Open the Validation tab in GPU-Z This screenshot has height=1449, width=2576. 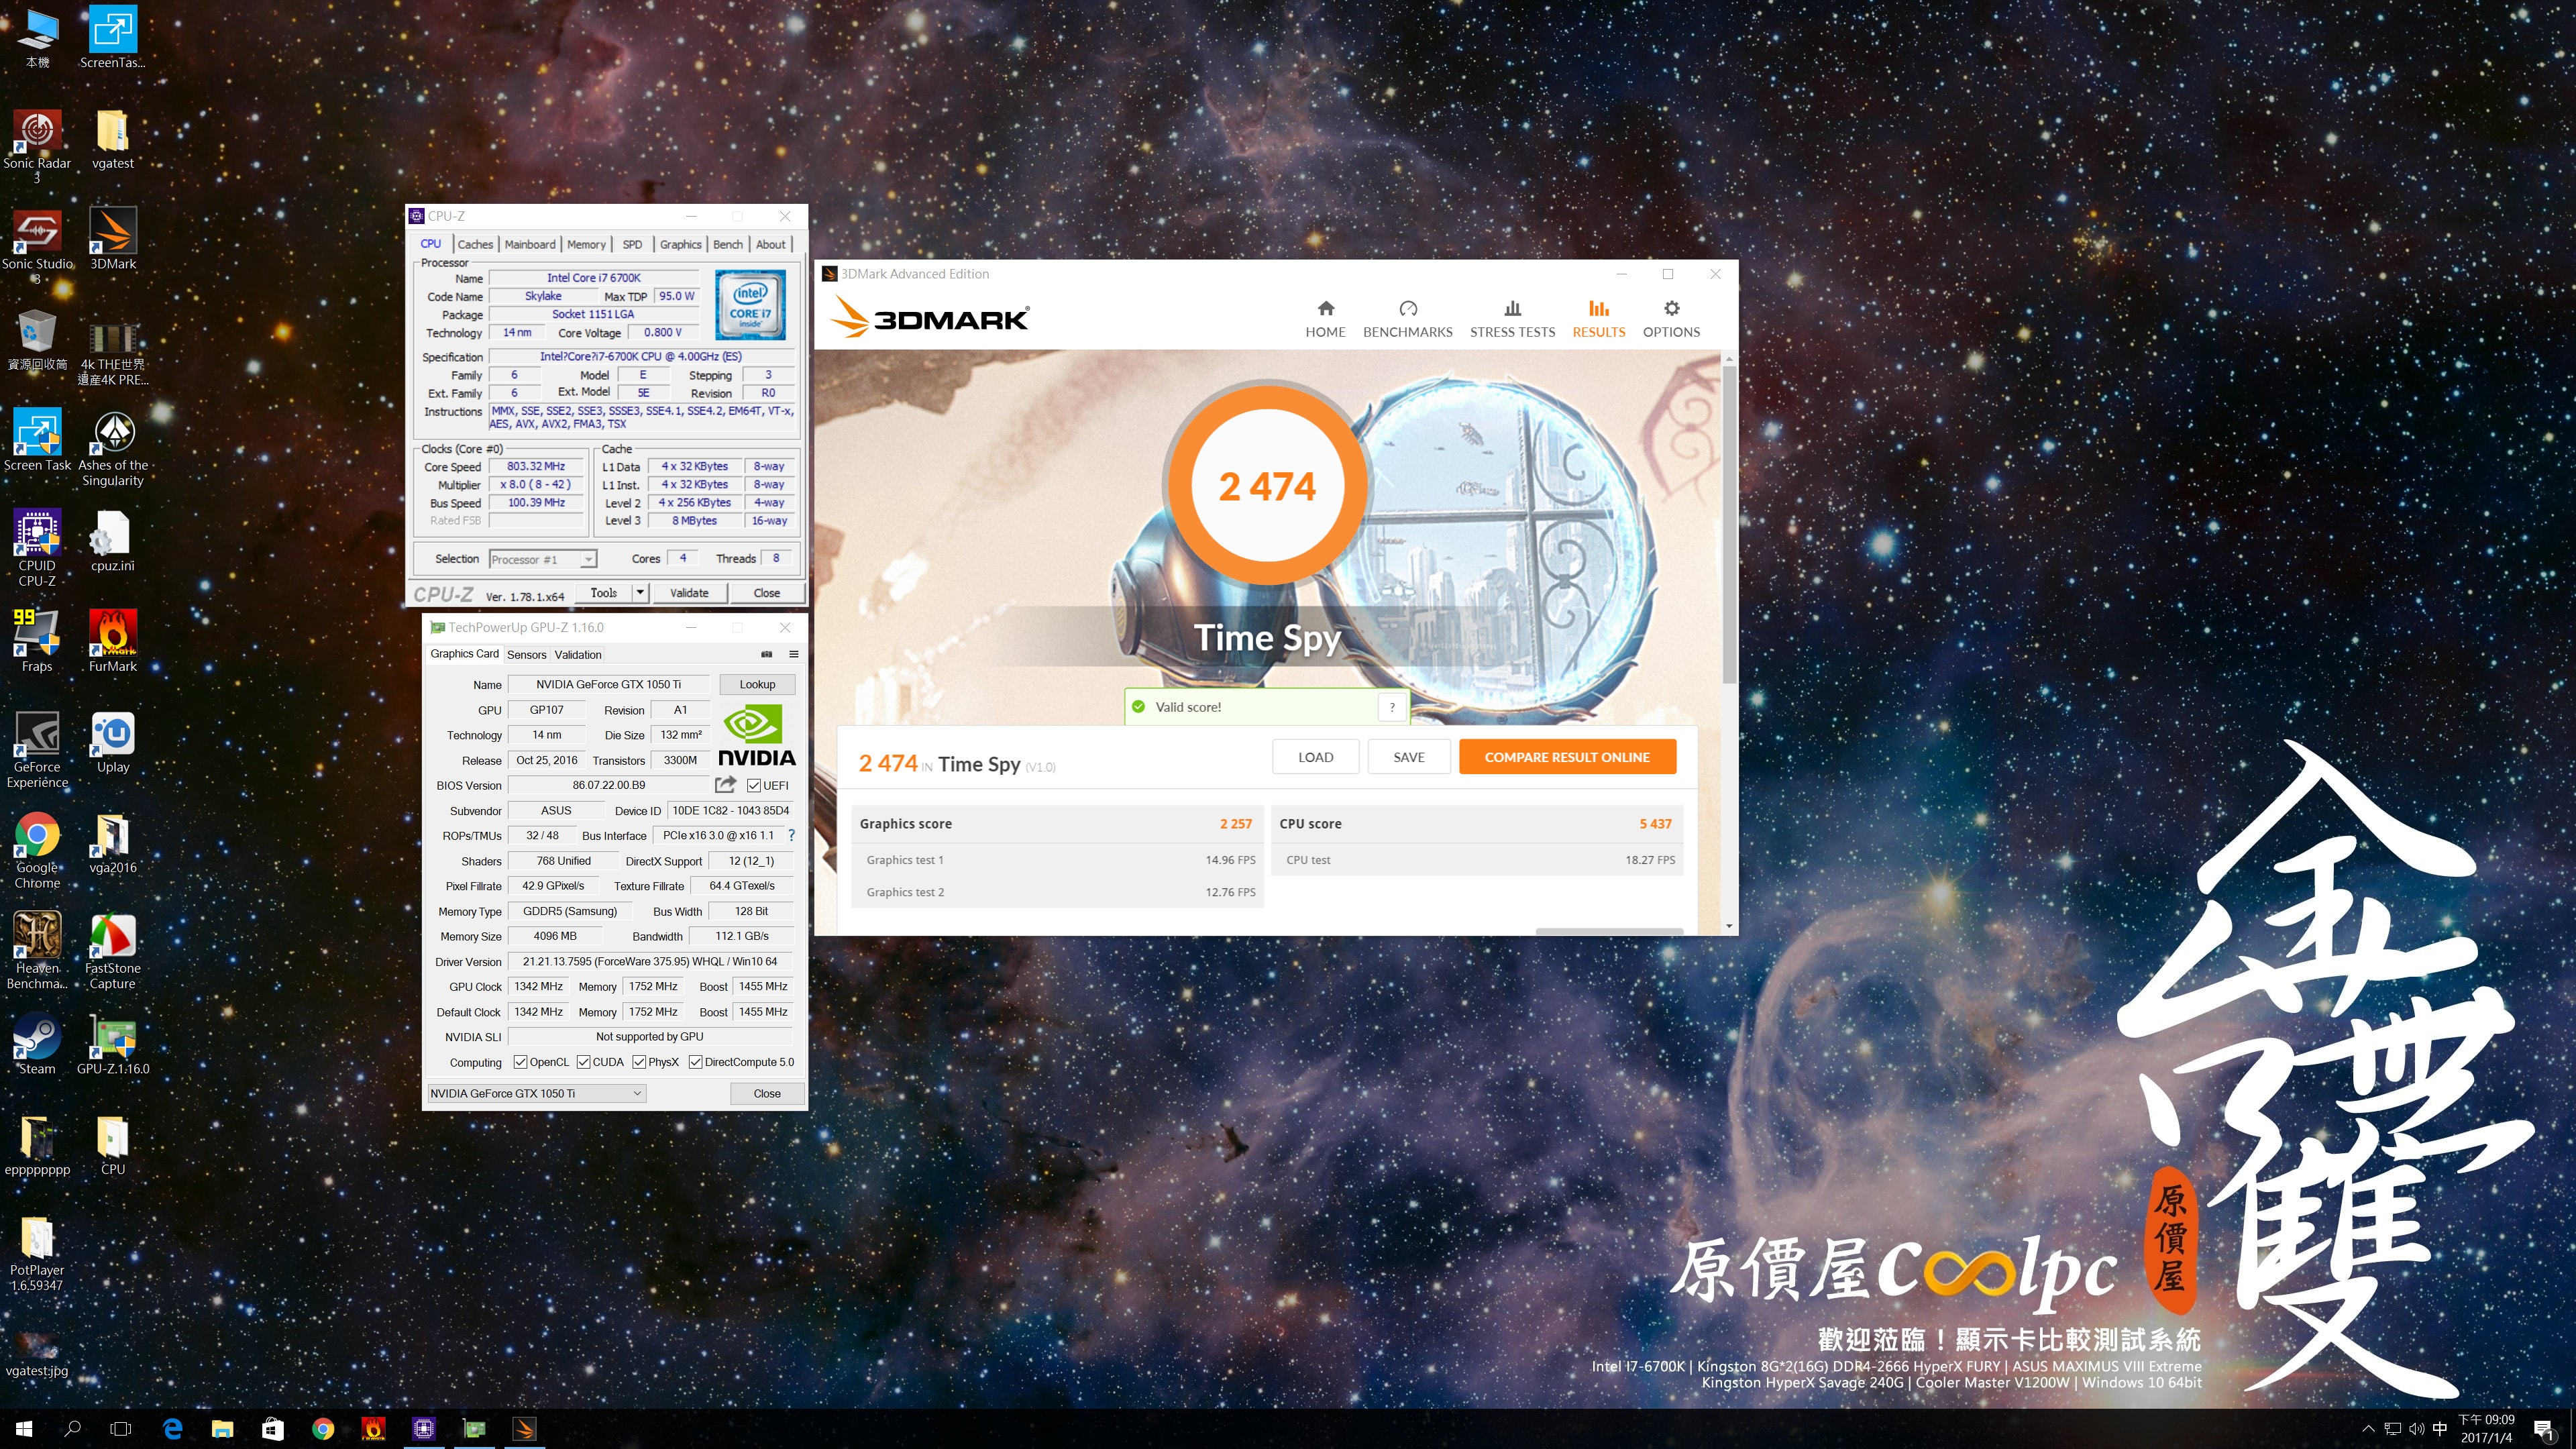pyautogui.click(x=578, y=654)
